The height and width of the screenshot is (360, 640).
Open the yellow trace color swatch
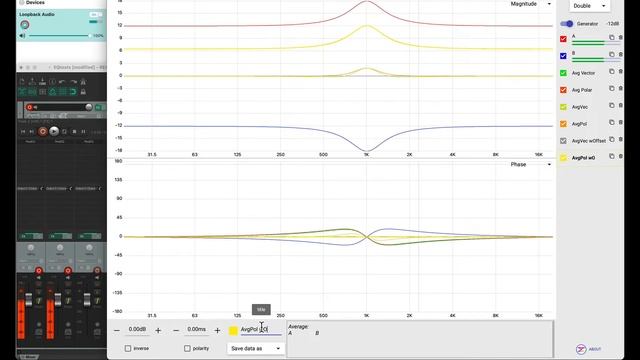coord(233,331)
